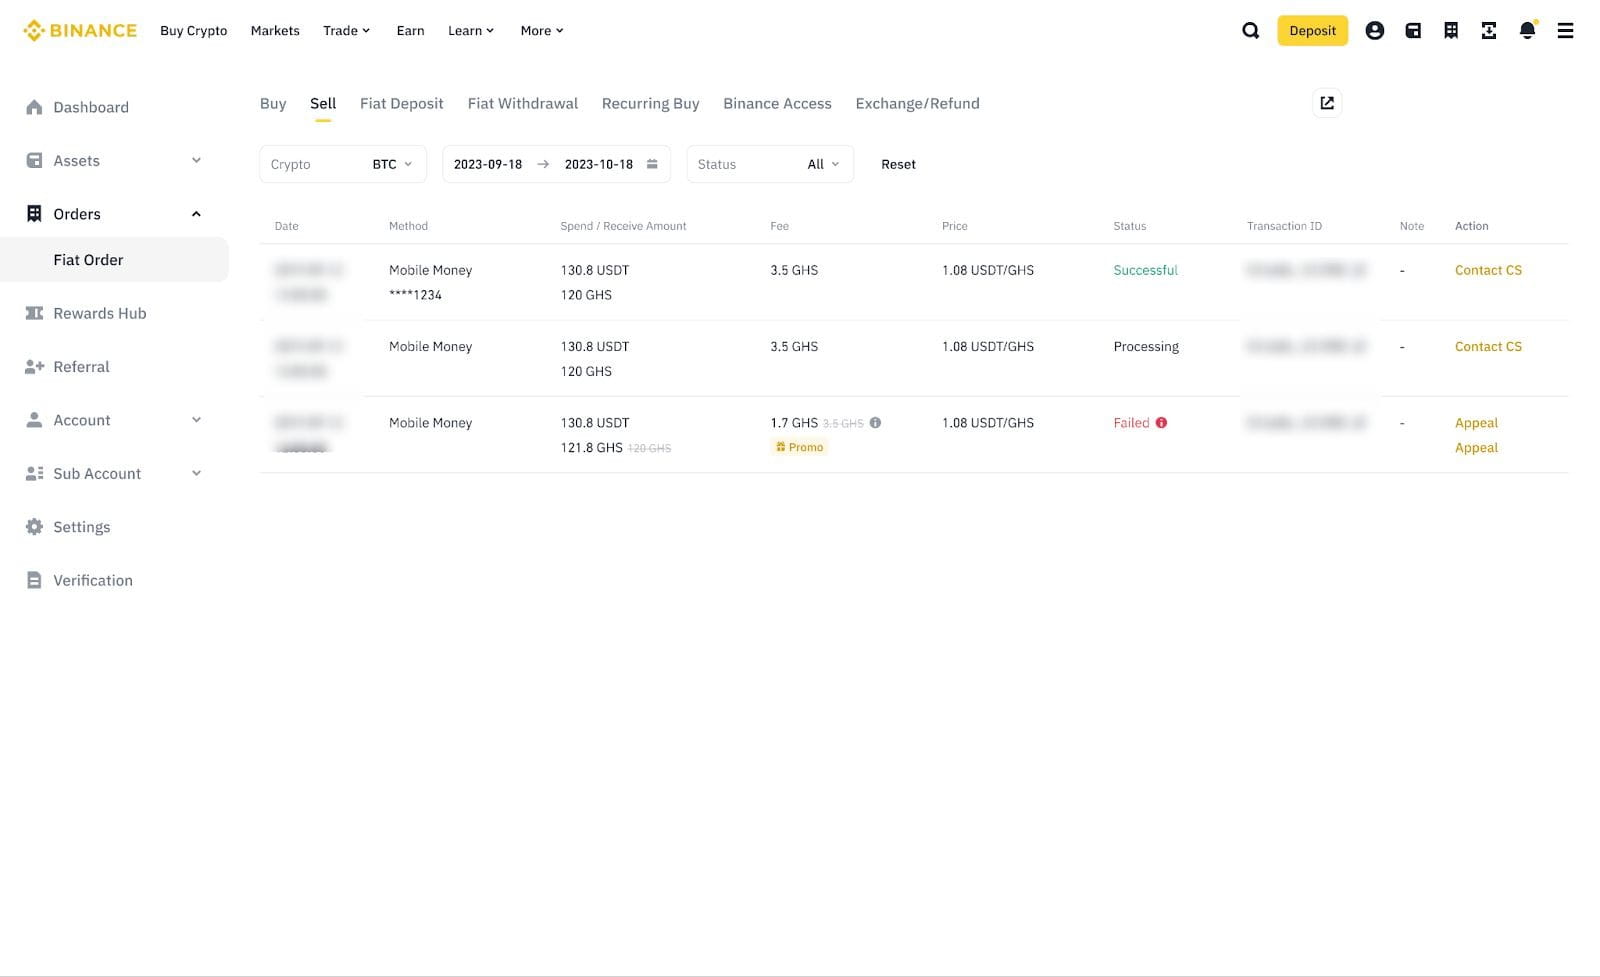1600x977 pixels.
Task: Click Contact CS for the Successful order
Action: [1488, 270]
